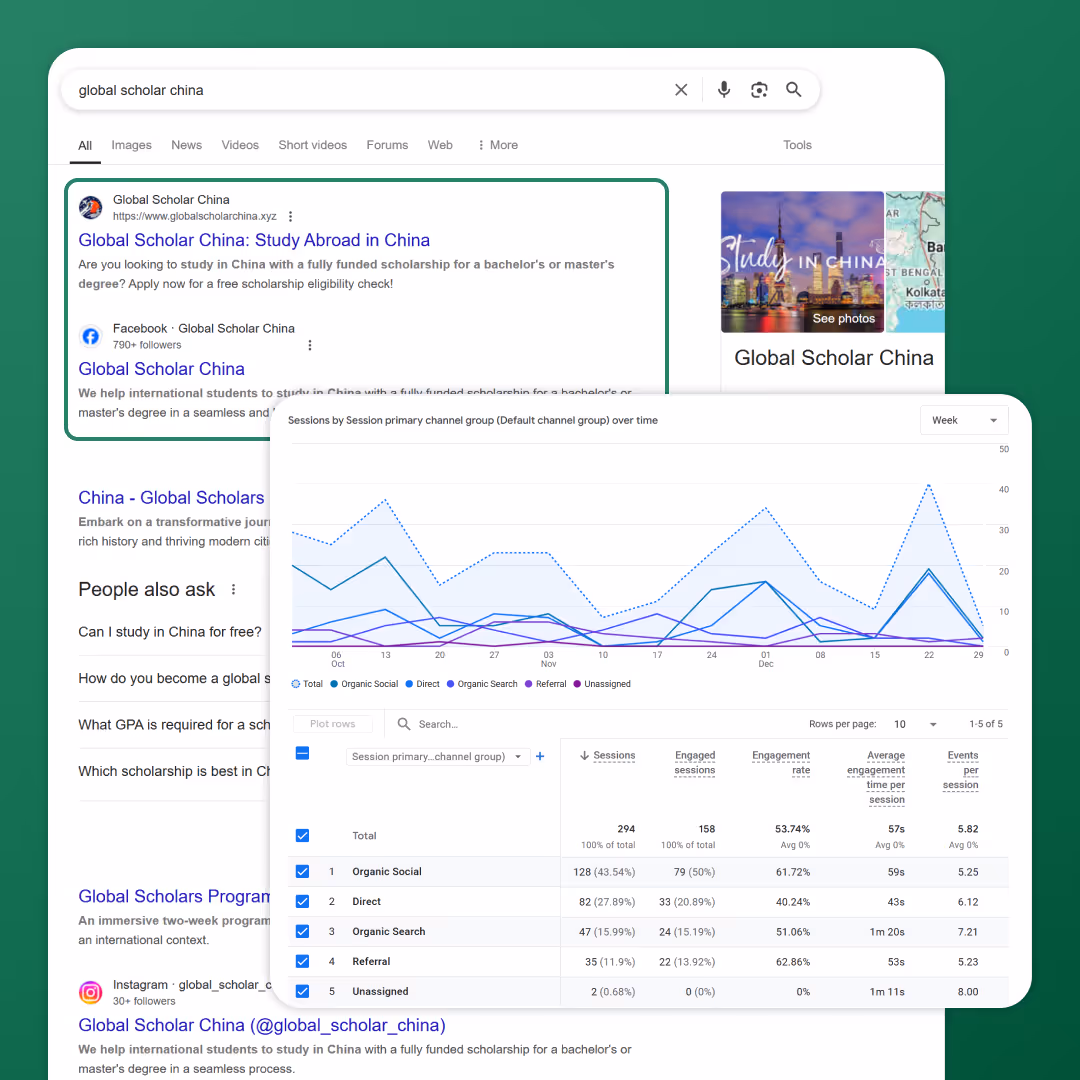Uncheck the Total row checkbox
The image size is (1080, 1080).
point(302,835)
